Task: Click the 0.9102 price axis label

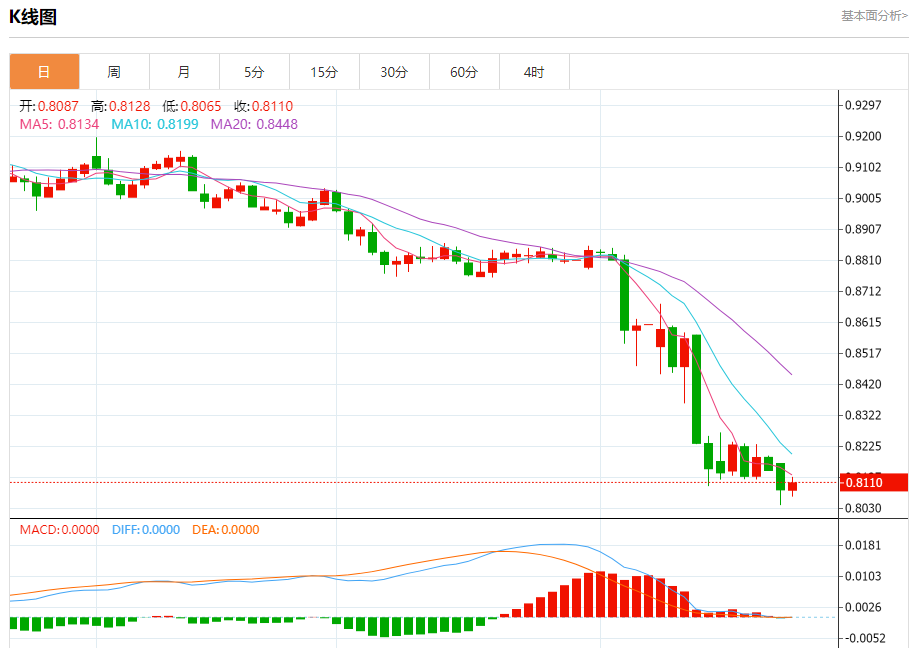Action: tap(863, 167)
